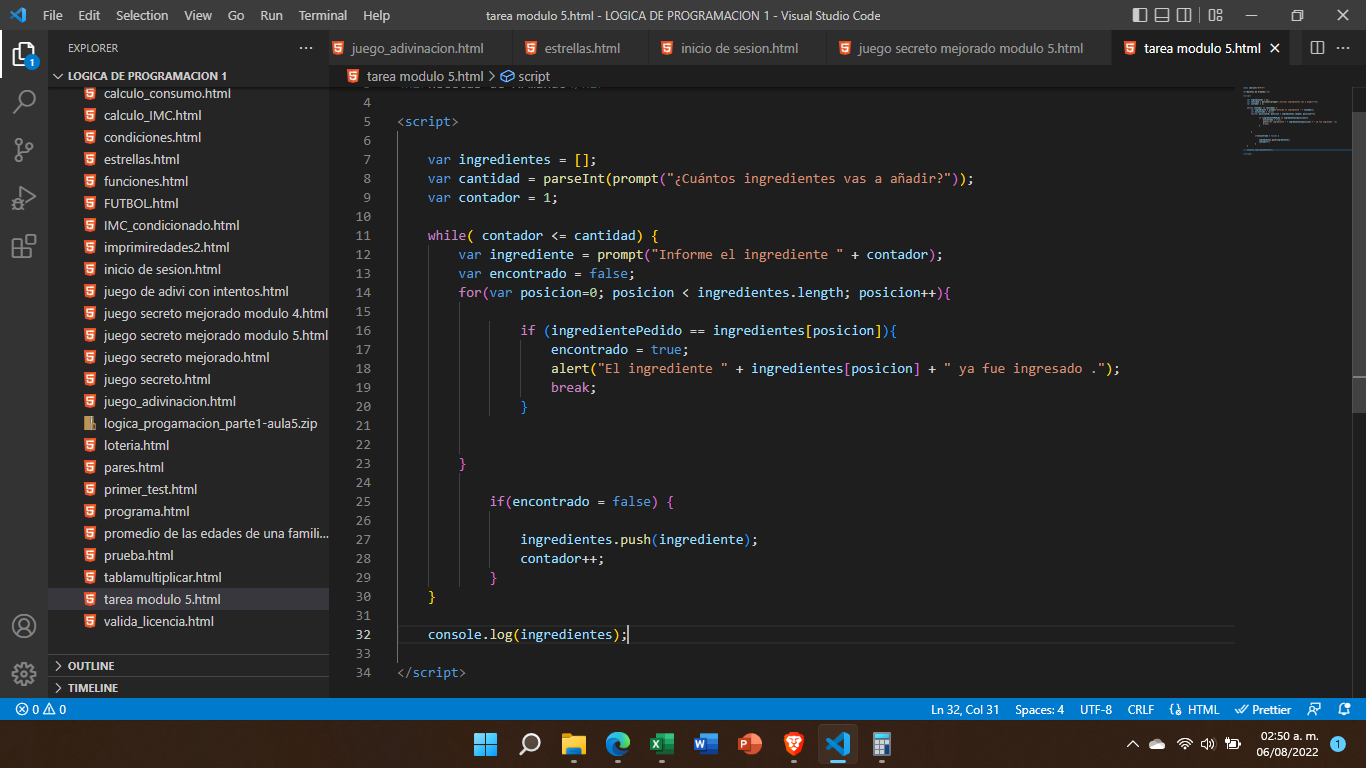The width and height of the screenshot is (1366, 768).
Task: Open calculo_consumo.html in explorer
Action: [167, 94]
